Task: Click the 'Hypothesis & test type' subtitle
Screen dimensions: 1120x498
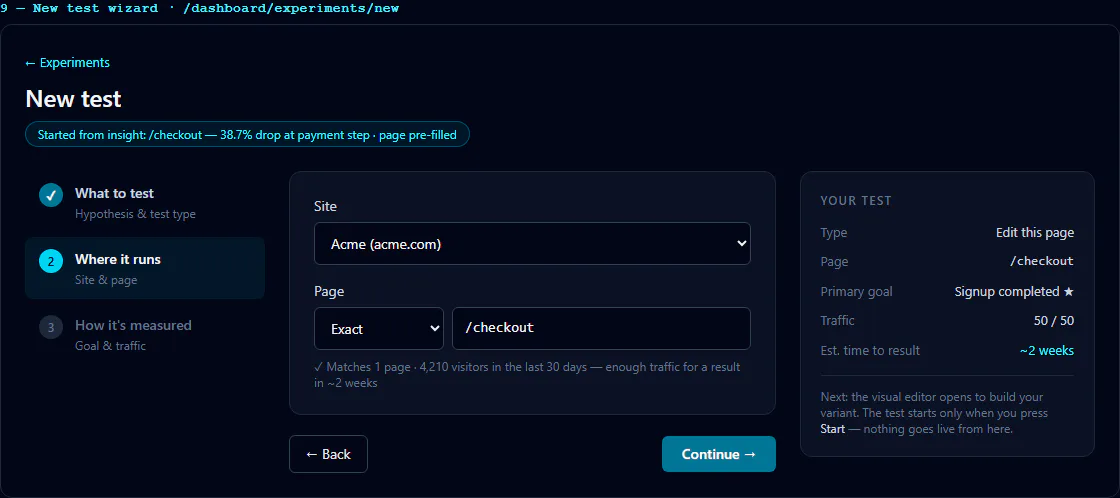Action: 135,214
